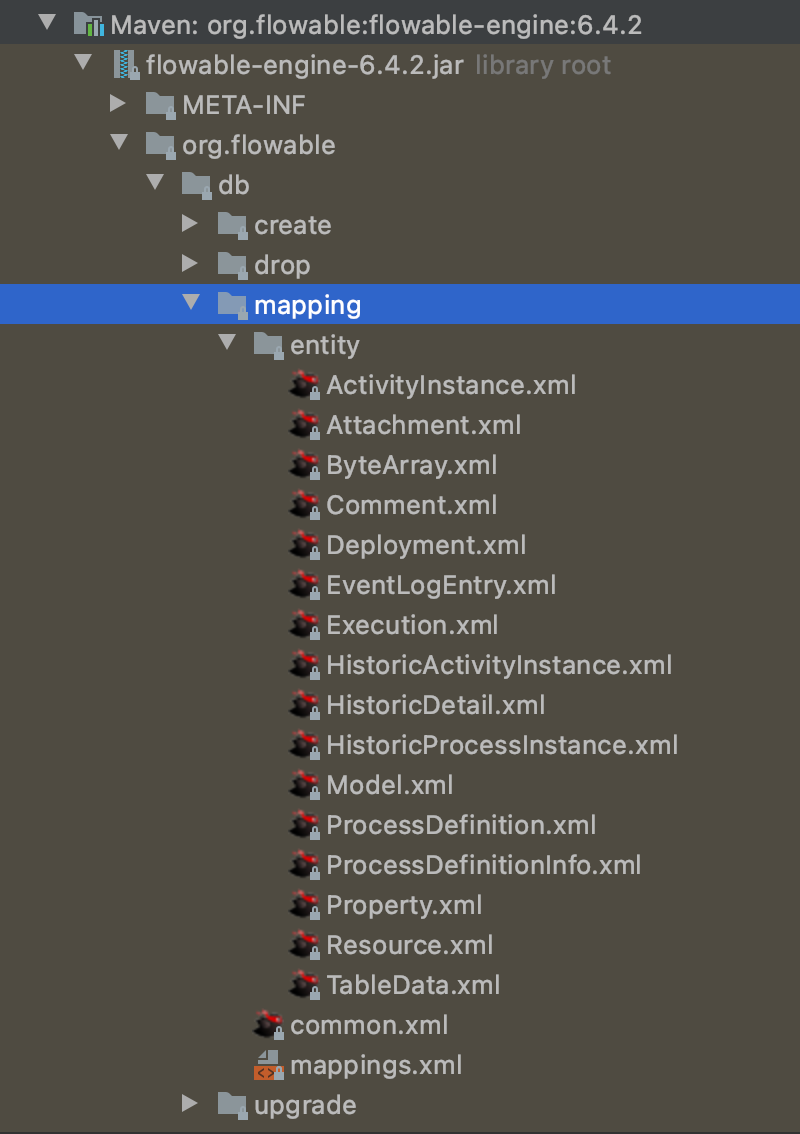Collapse the flowable-engine-6.4.2.jar node
The image size is (800, 1134).
point(83,62)
